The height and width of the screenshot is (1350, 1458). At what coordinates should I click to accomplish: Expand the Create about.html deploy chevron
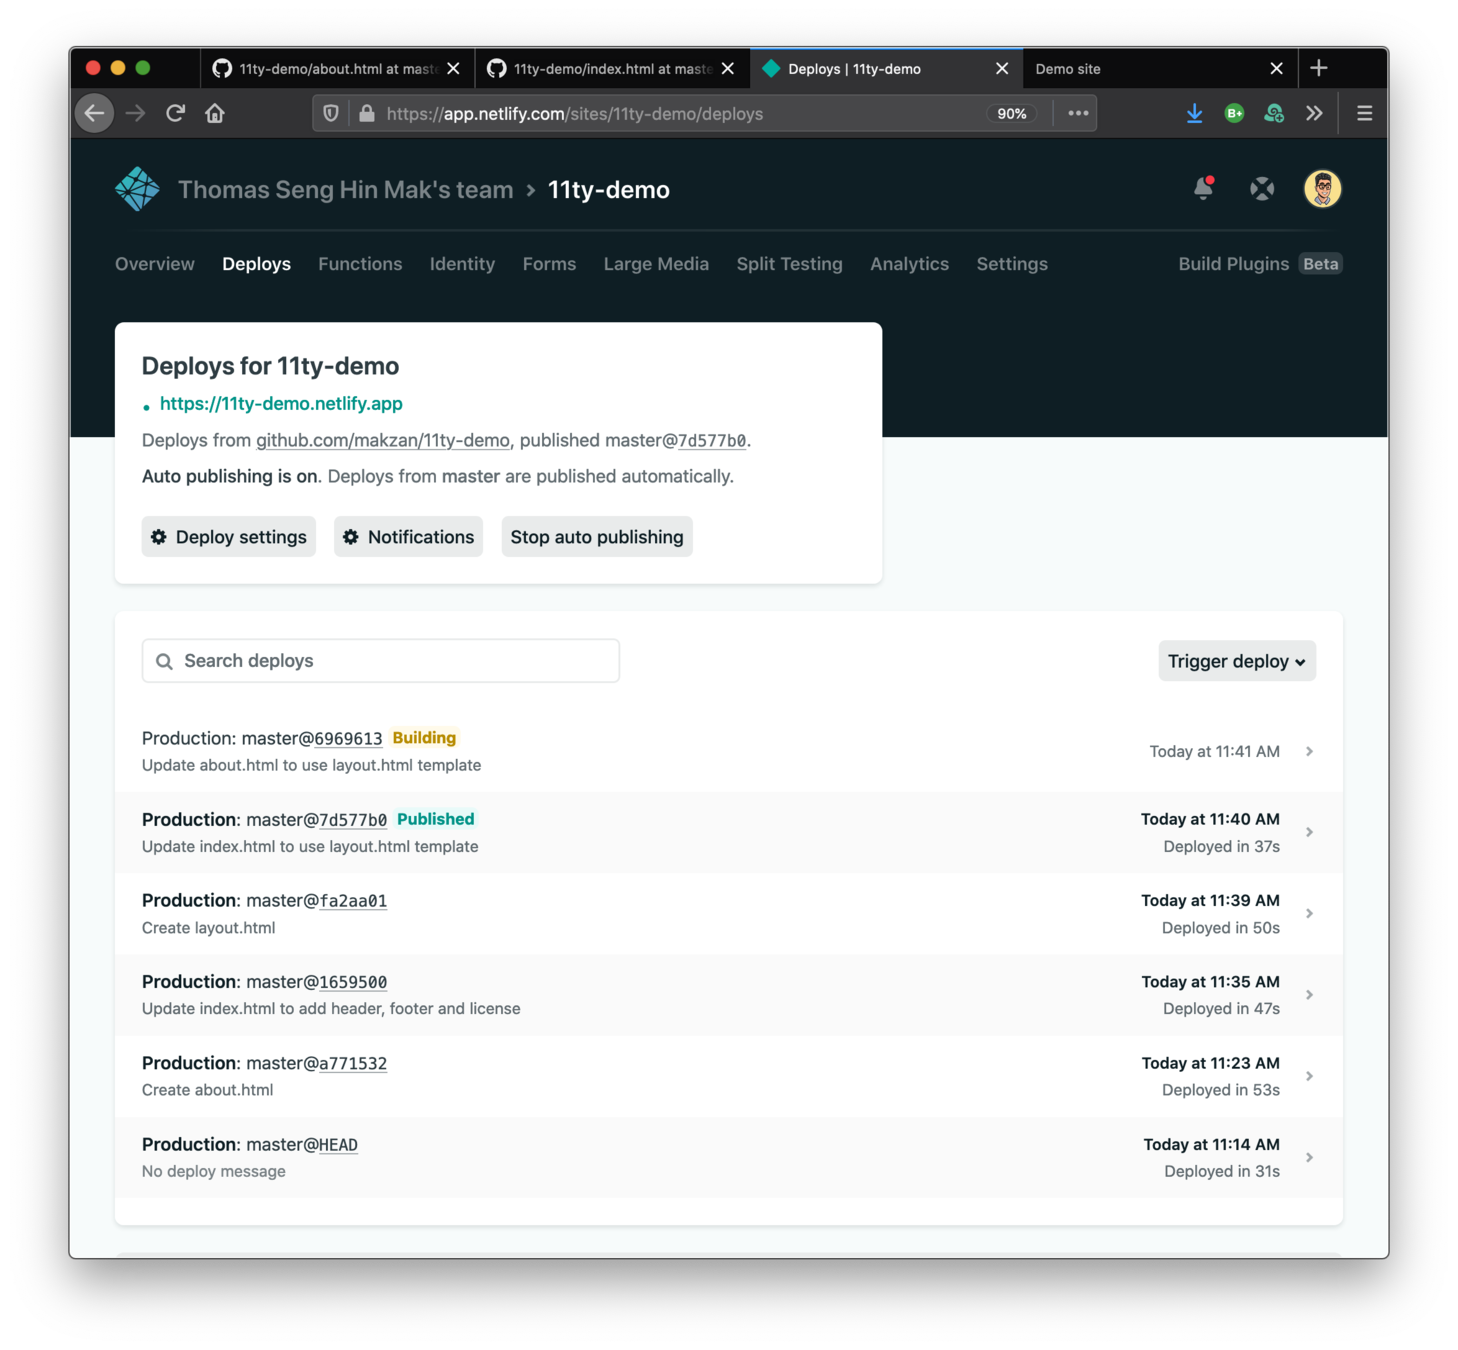(1309, 1076)
